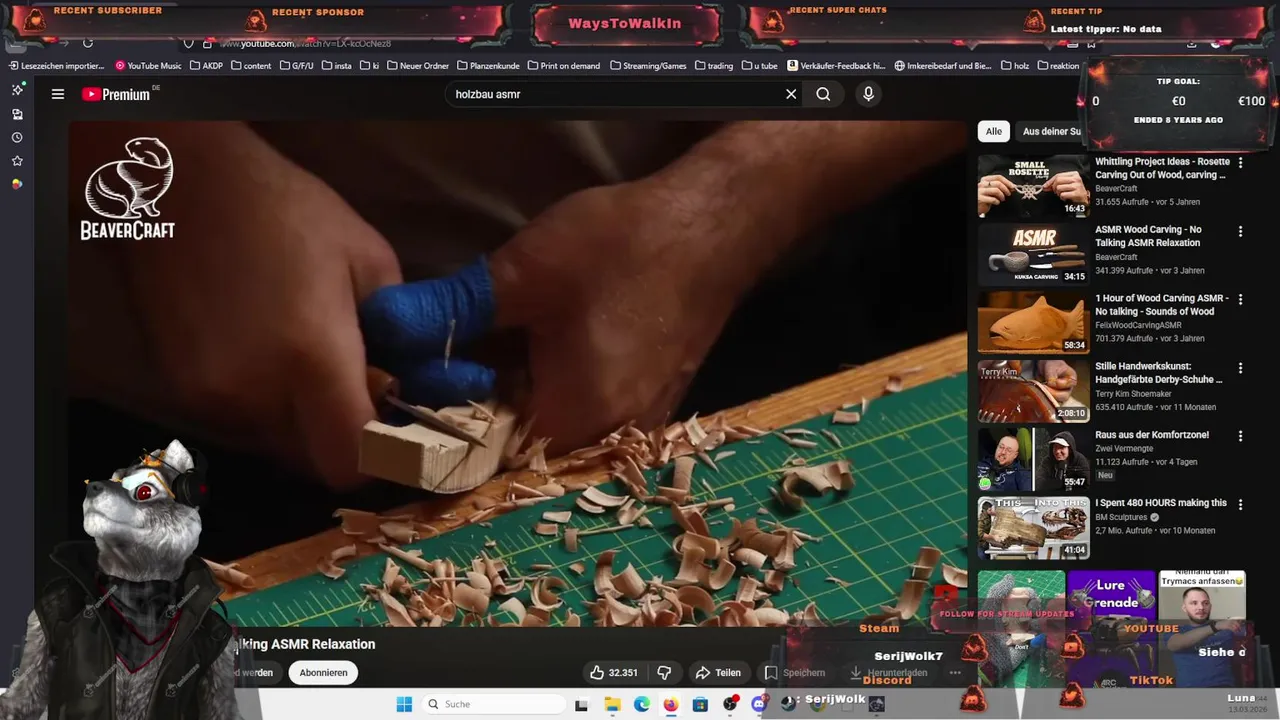The height and width of the screenshot is (720, 1280).
Task: Share the video via Teilen
Action: pos(718,673)
